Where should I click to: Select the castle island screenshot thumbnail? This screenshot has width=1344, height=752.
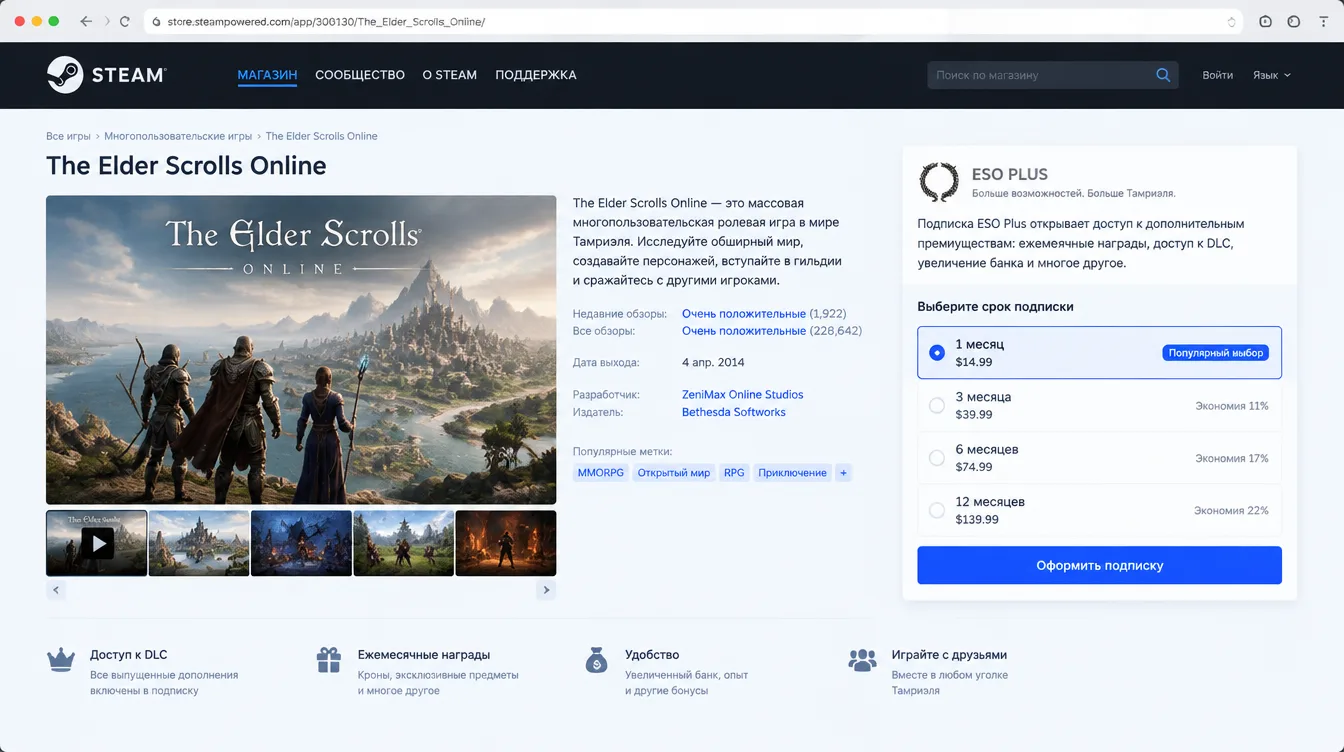pos(199,543)
